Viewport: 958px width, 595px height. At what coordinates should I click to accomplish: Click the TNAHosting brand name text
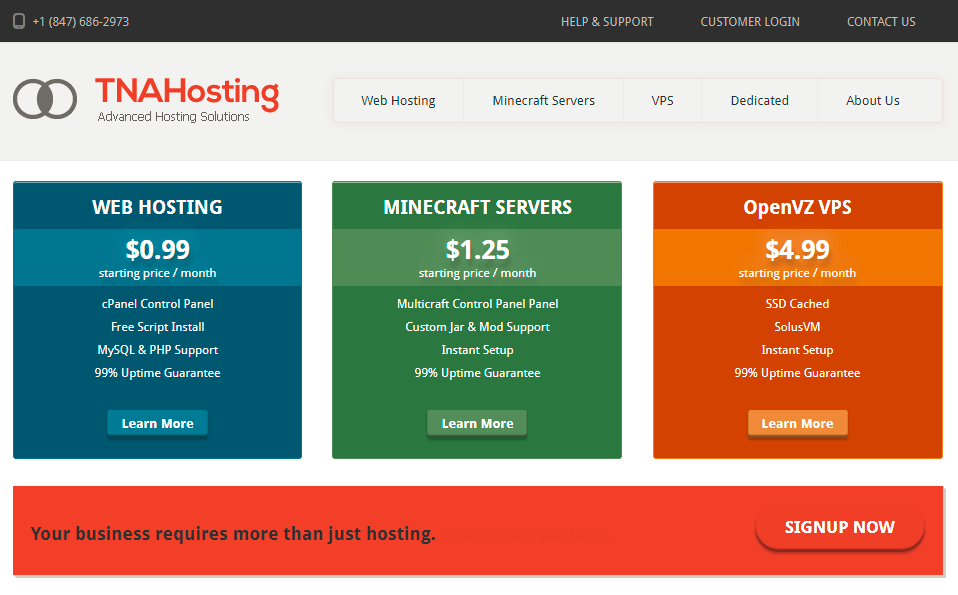187,93
